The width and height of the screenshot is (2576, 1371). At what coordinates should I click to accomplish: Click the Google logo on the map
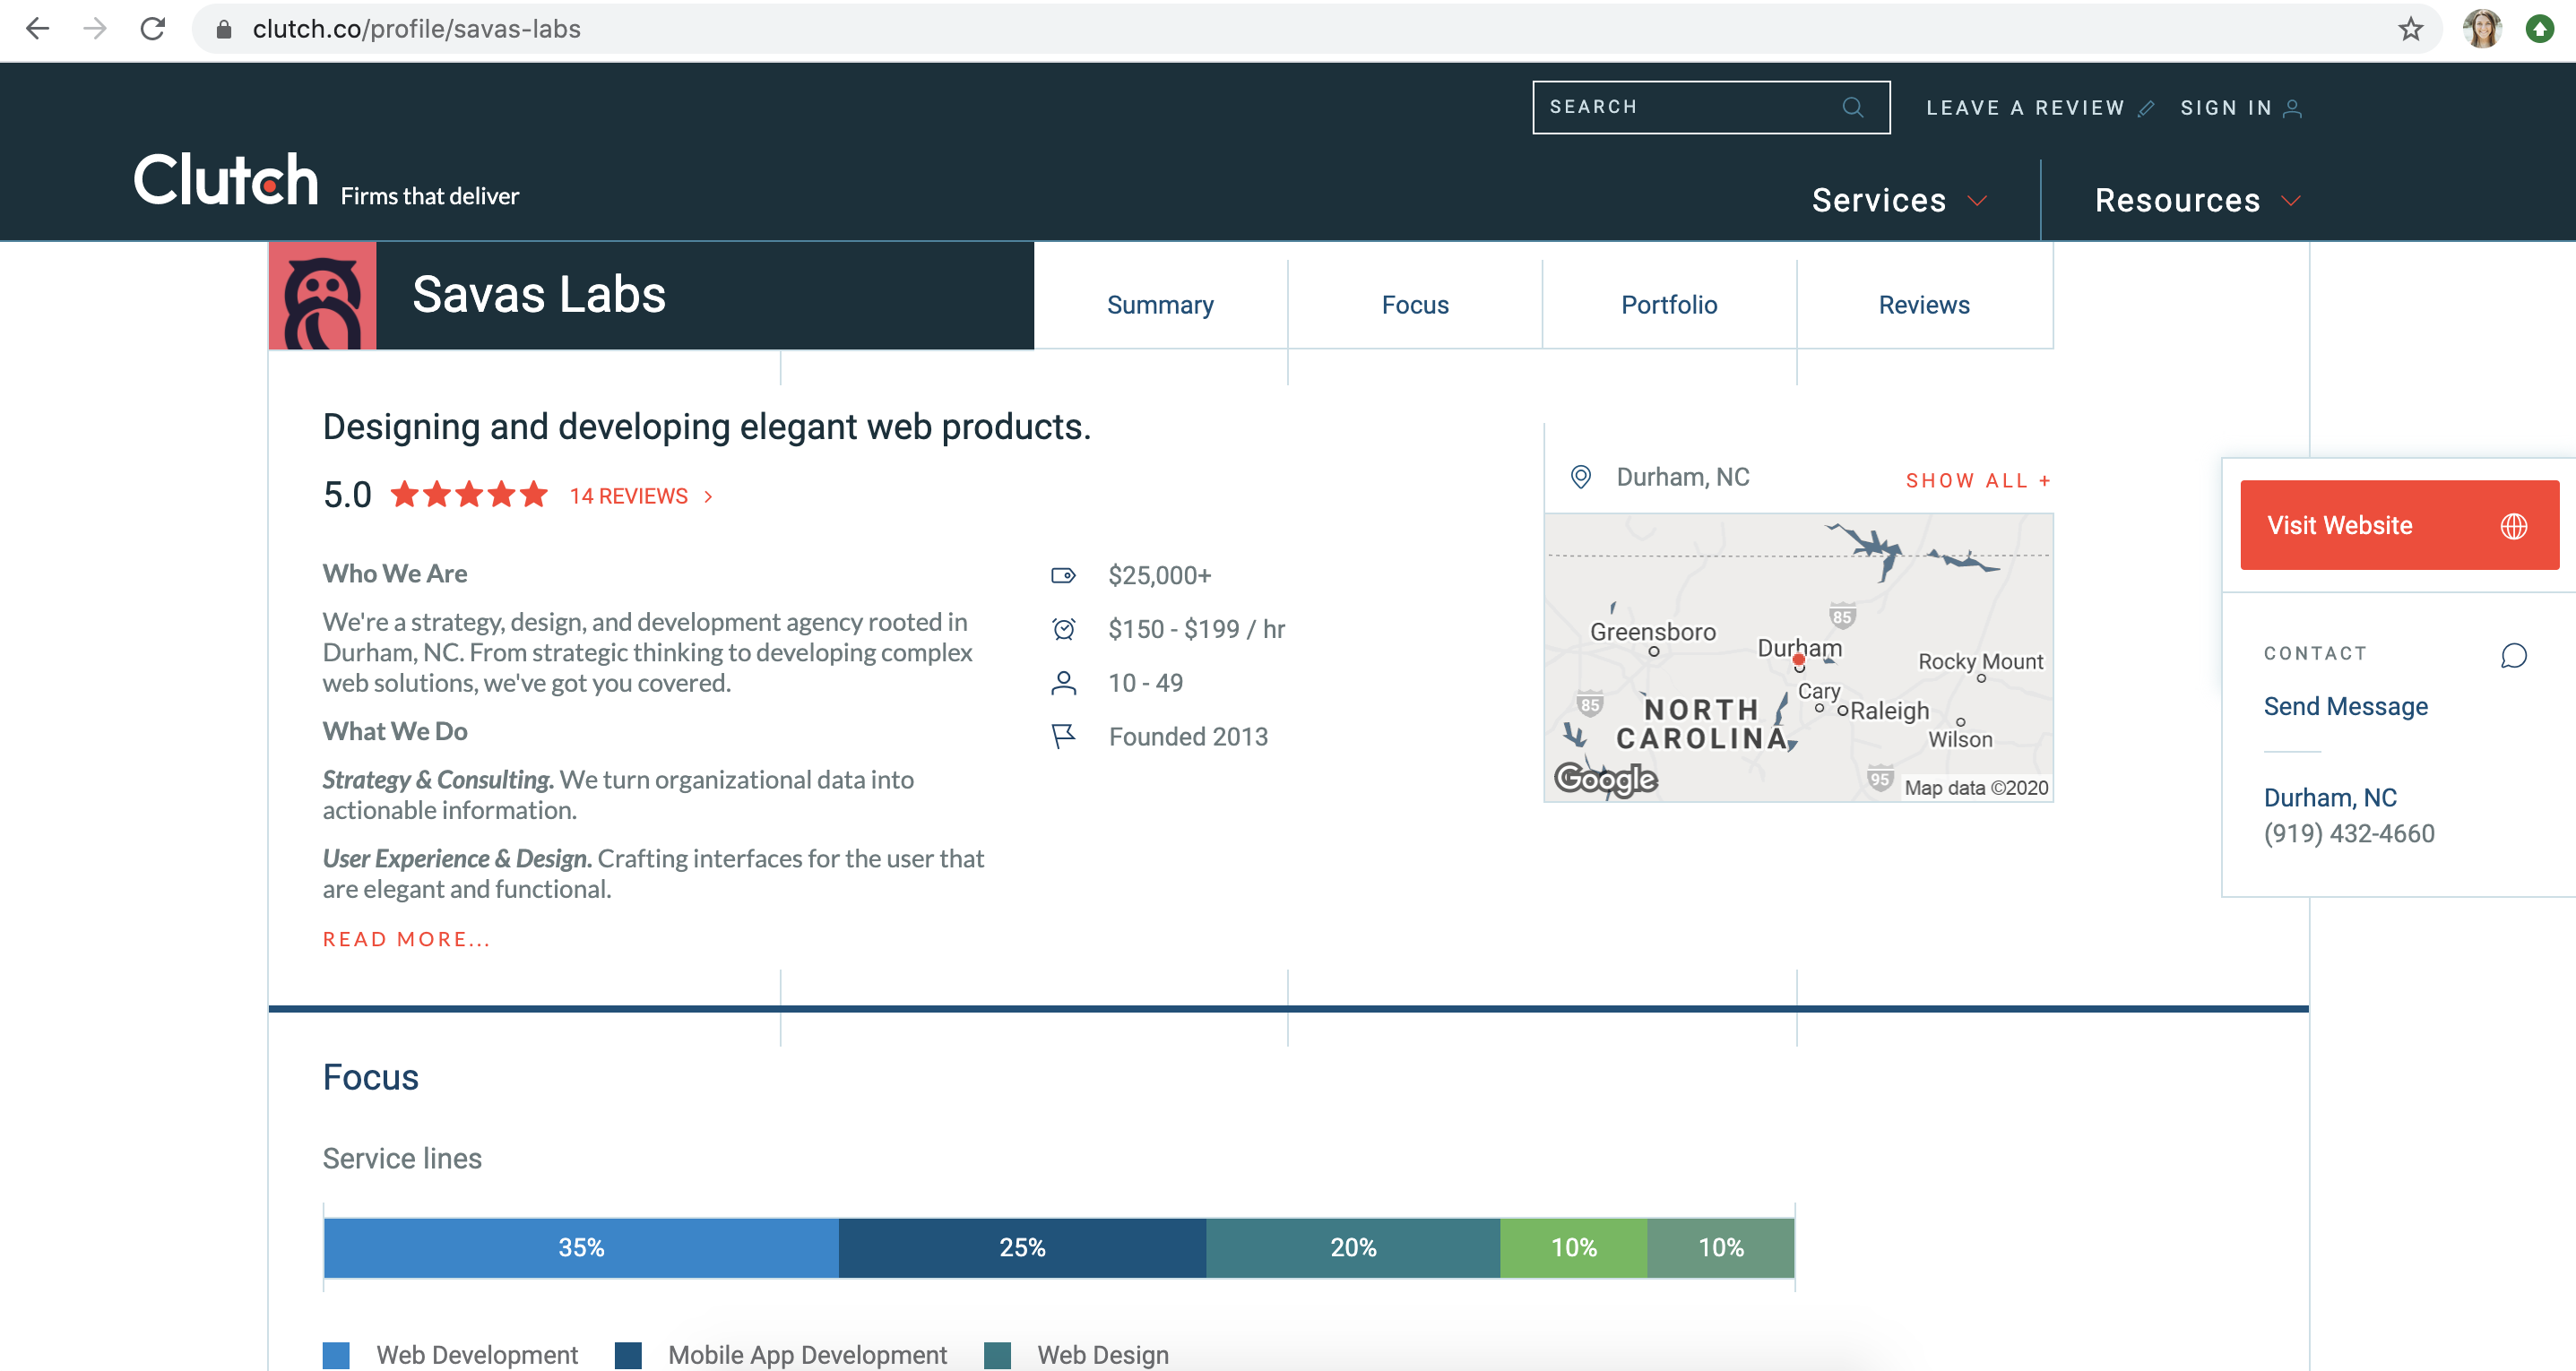point(1606,779)
